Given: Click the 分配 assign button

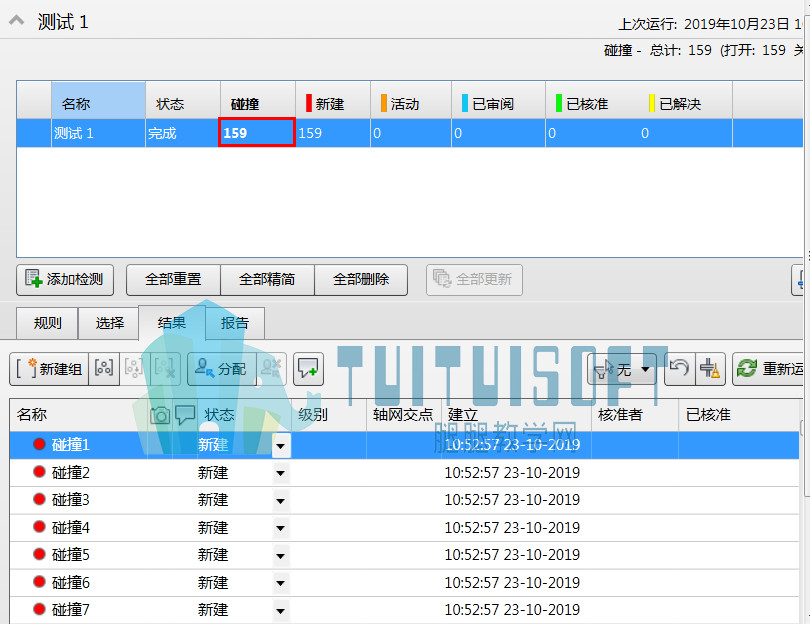Looking at the screenshot, I should (x=222, y=369).
